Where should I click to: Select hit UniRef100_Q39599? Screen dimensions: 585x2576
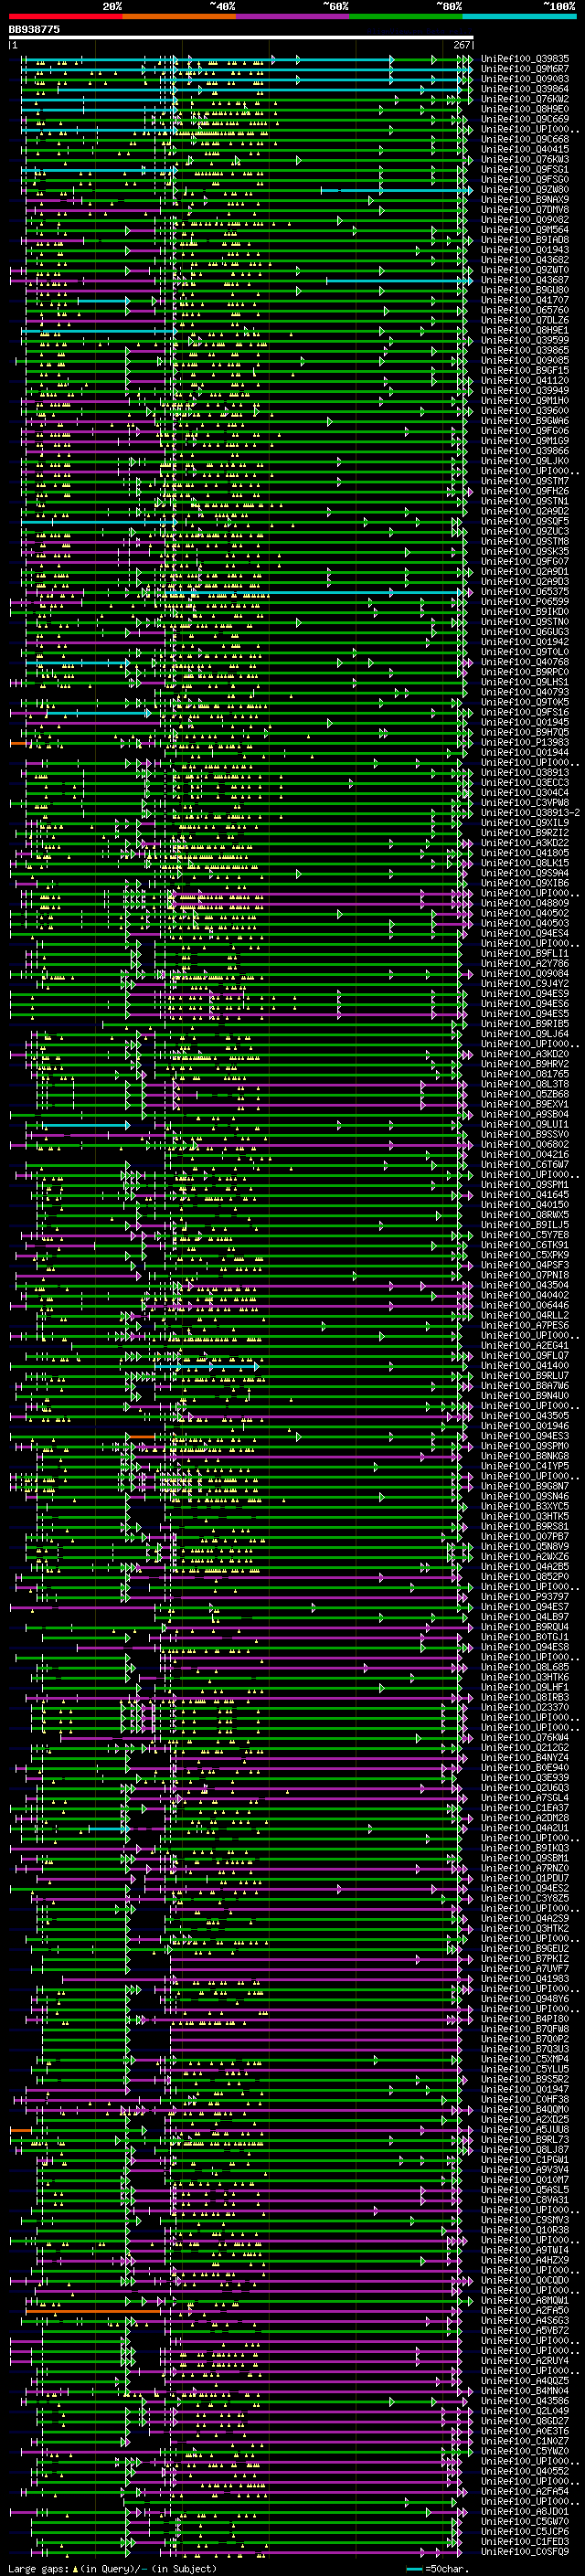[x=525, y=340]
